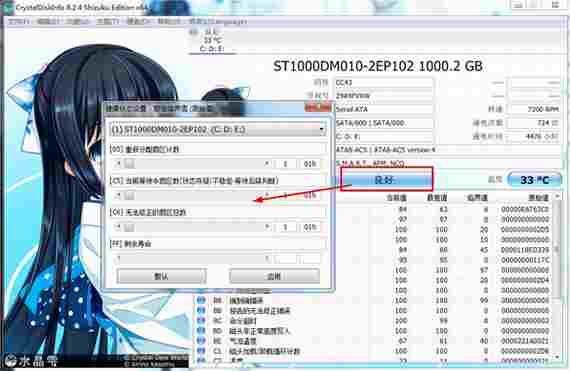Click the power-on count field 724
Viewport: 570px width, 371px height.
coord(534,123)
